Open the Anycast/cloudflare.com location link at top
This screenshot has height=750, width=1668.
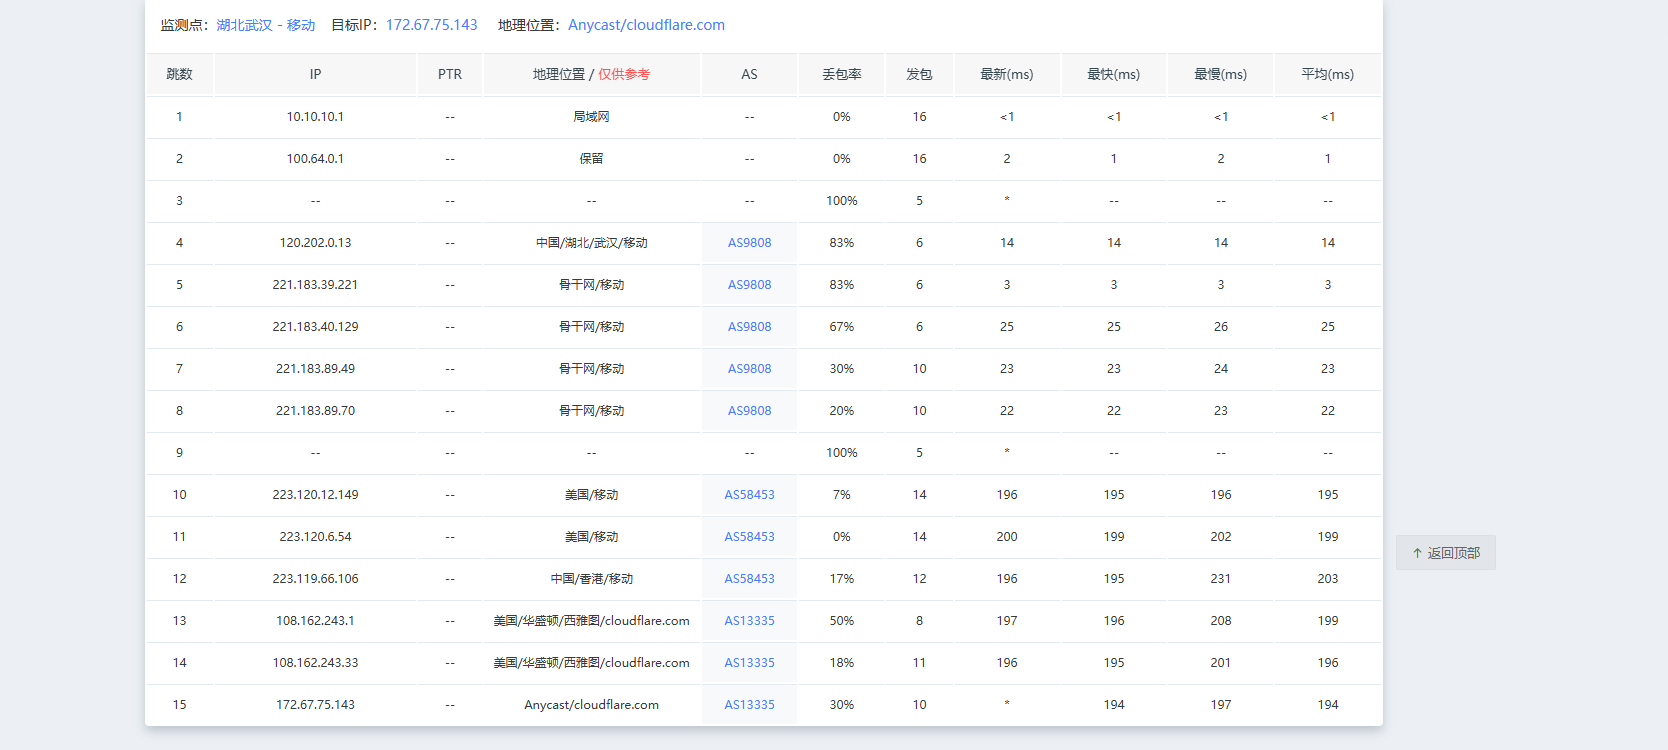click(x=646, y=25)
